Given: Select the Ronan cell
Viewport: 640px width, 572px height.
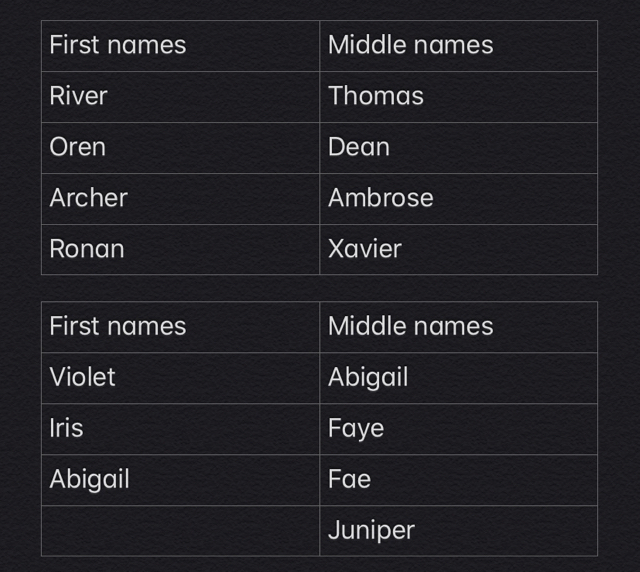Looking at the screenshot, I should pyautogui.click(x=180, y=249).
